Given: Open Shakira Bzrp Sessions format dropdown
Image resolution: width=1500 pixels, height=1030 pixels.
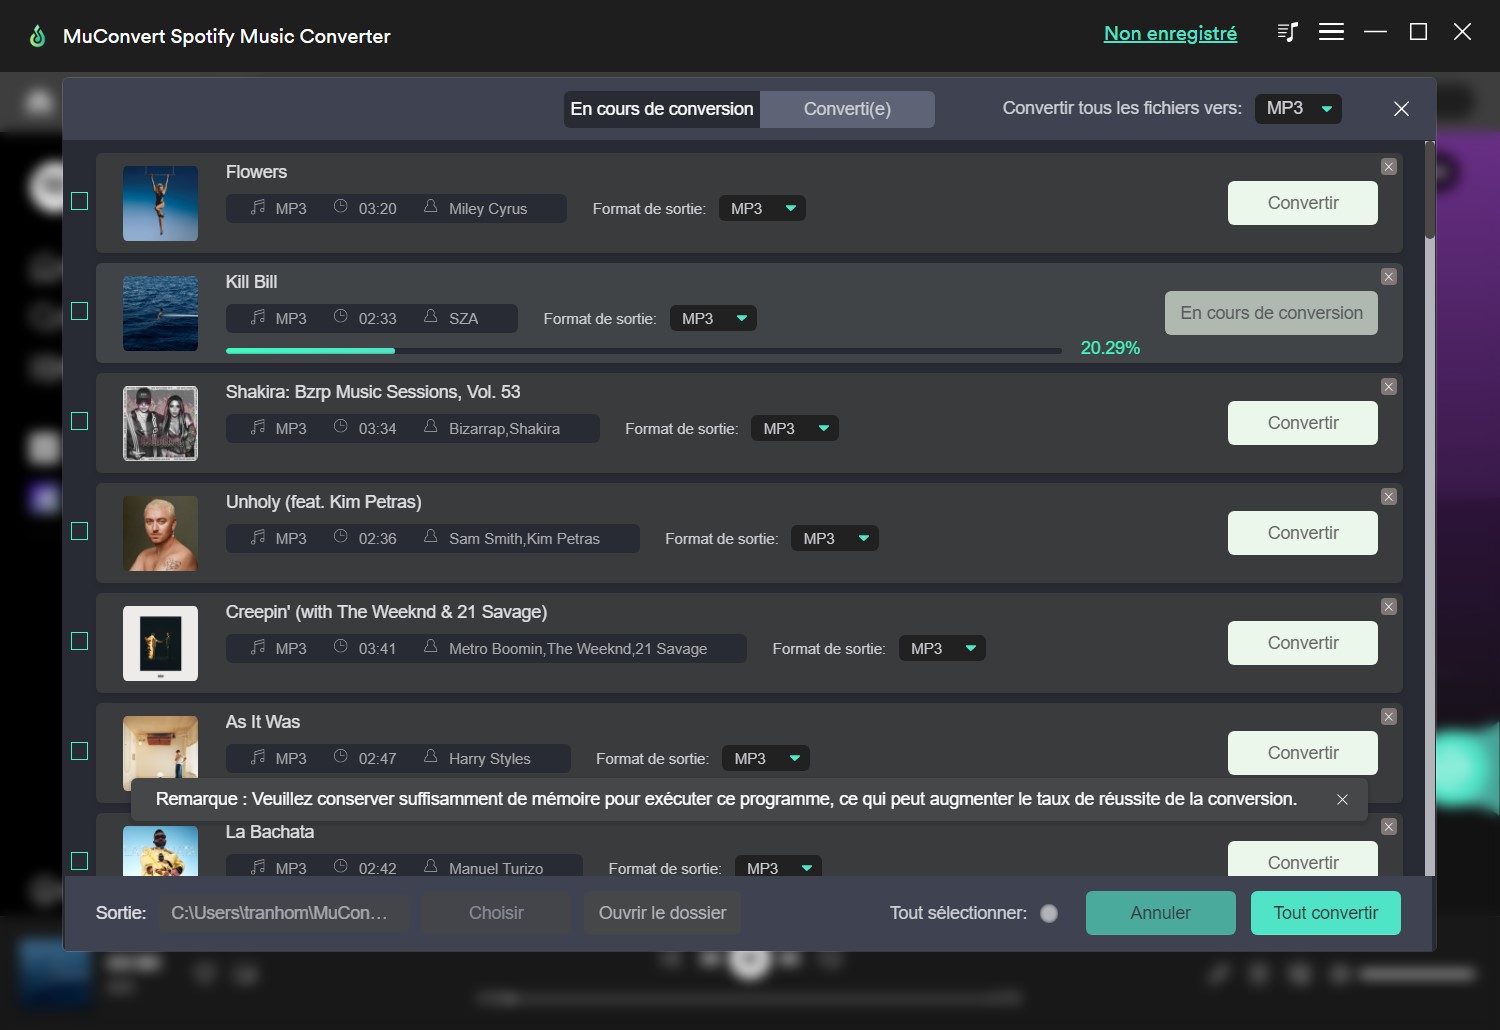Looking at the screenshot, I should point(795,428).
